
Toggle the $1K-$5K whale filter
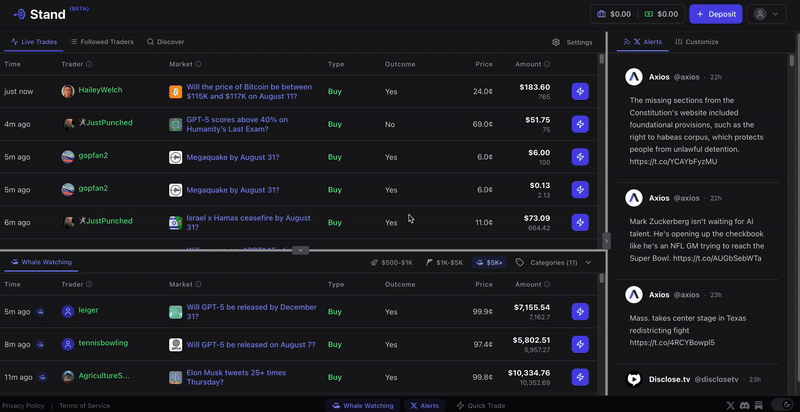[x=444, y=263]
